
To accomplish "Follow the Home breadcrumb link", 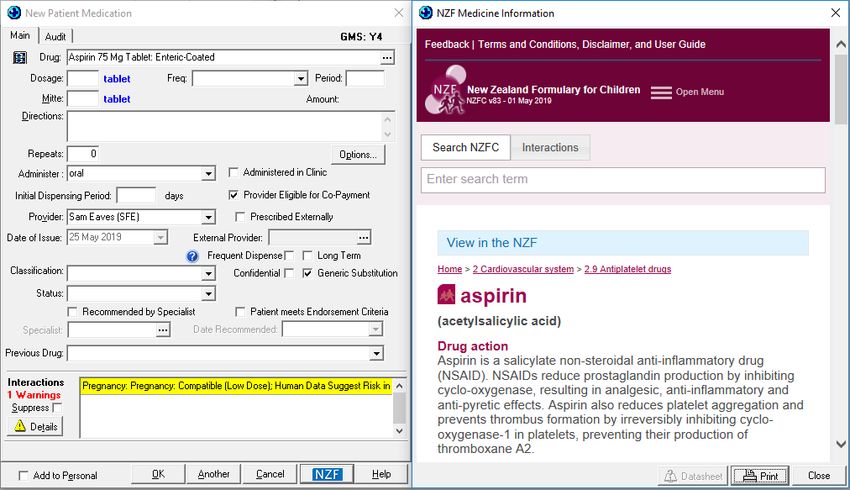I will tap(450, 269).
